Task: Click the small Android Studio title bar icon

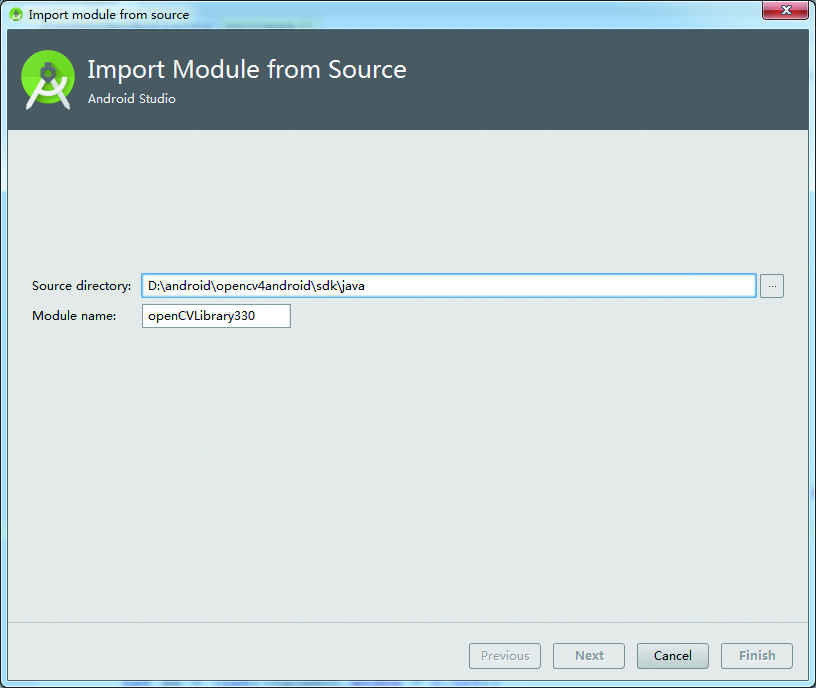Action: [16, 15]
